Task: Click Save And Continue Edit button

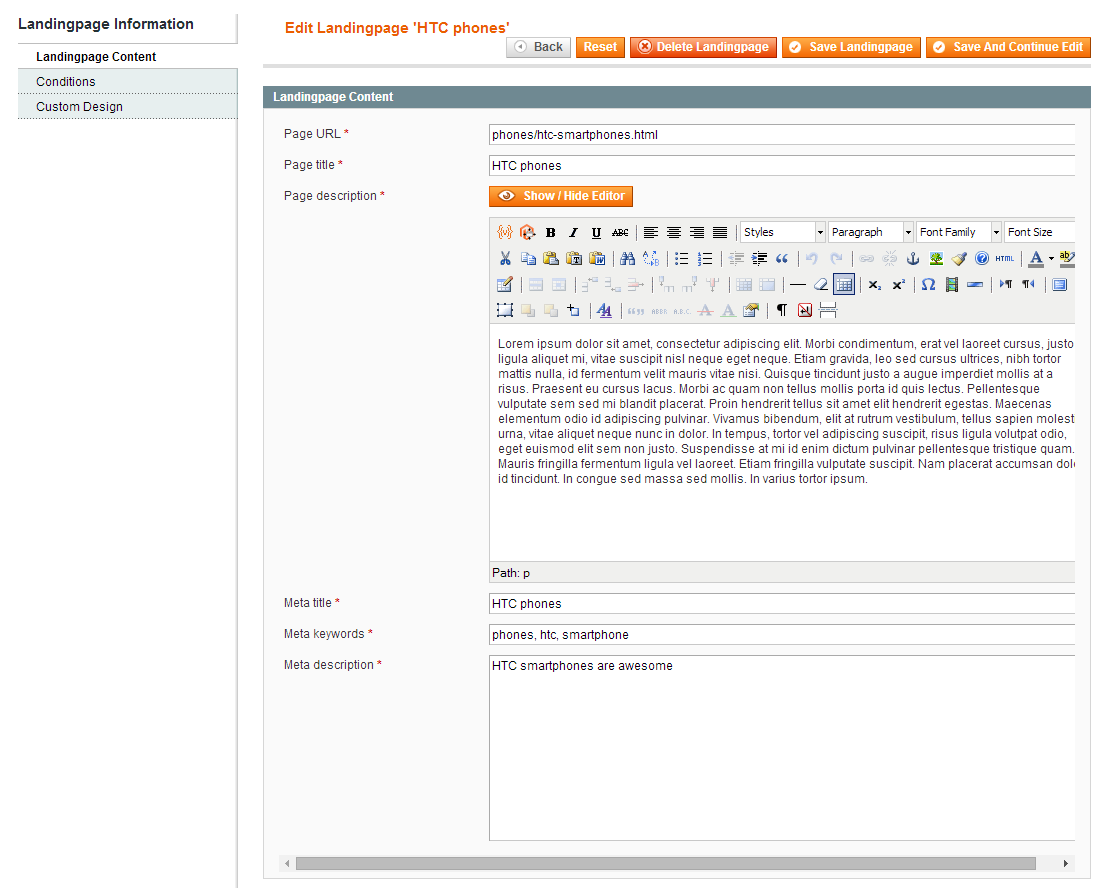Action: click(1008, 47)
